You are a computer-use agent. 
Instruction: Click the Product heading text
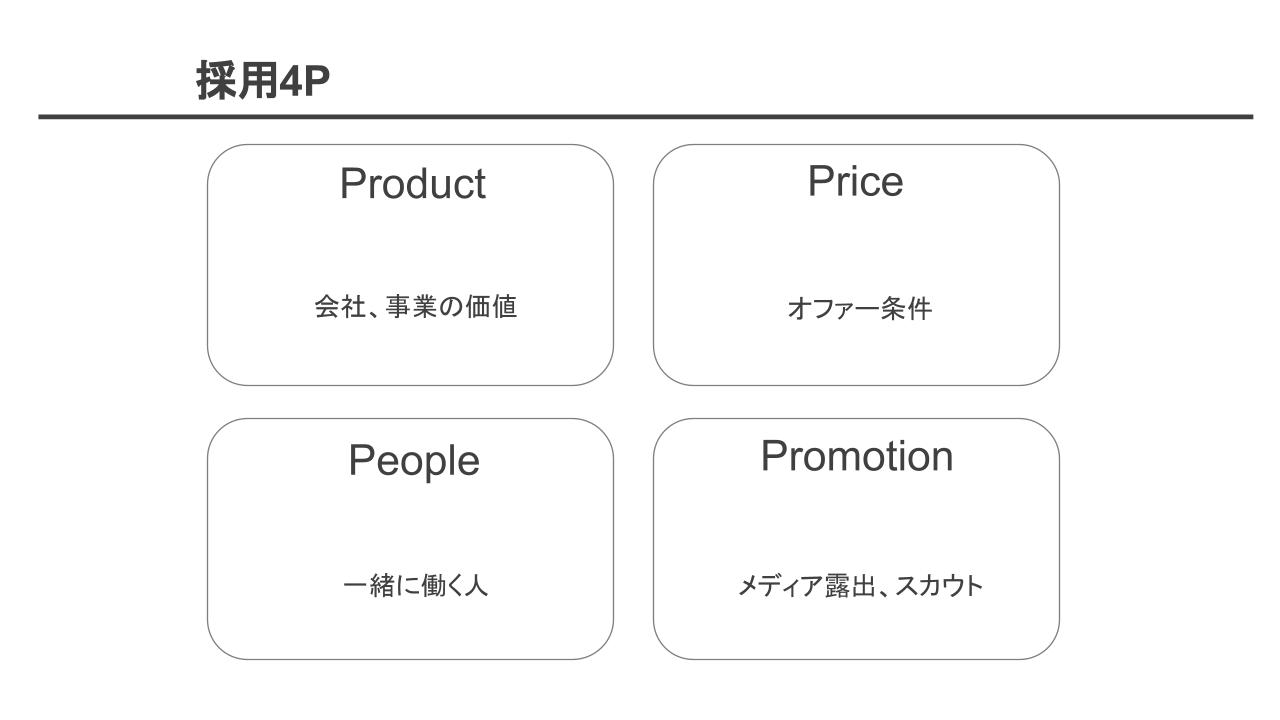[x=412, y=184]
